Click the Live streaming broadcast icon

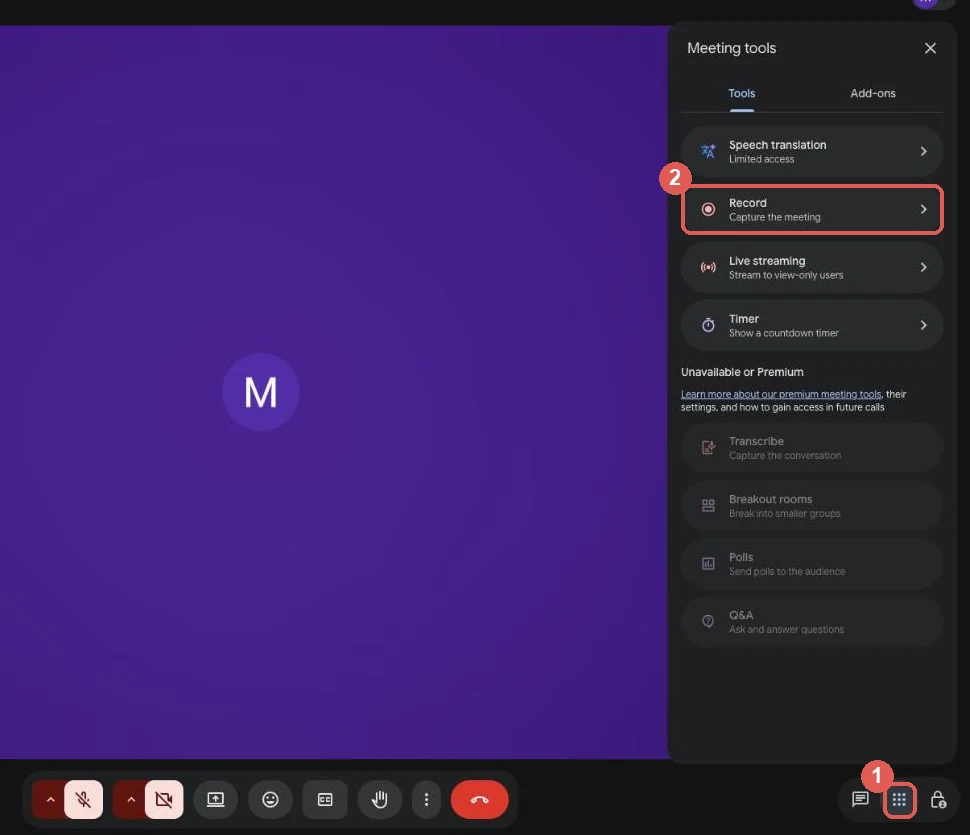tap(708, 267)
